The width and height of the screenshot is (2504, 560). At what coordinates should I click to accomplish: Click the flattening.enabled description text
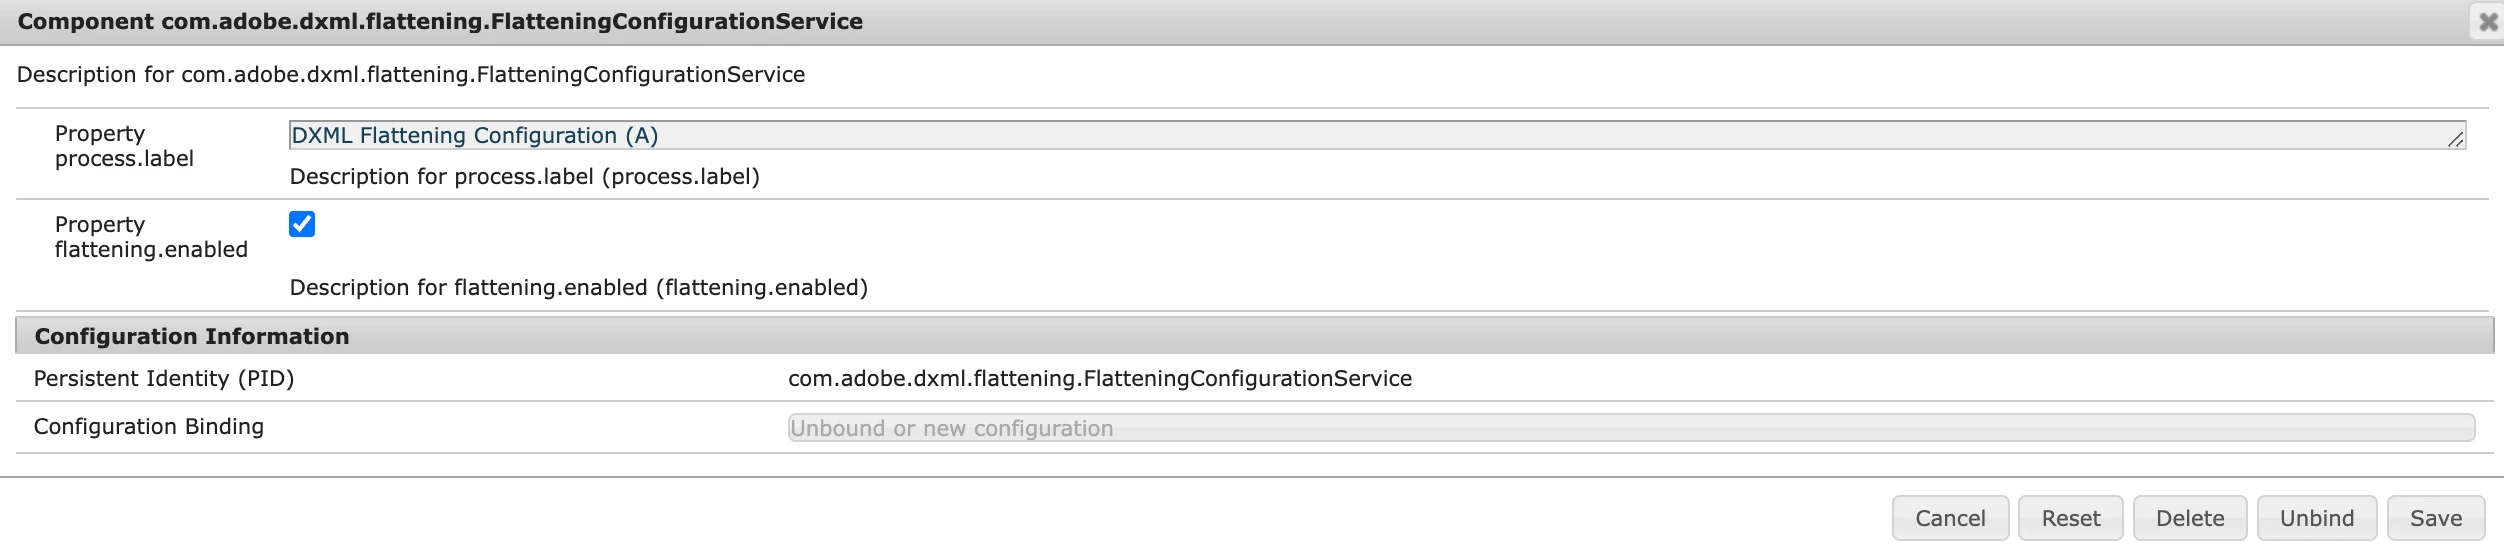tap(578, 288)
